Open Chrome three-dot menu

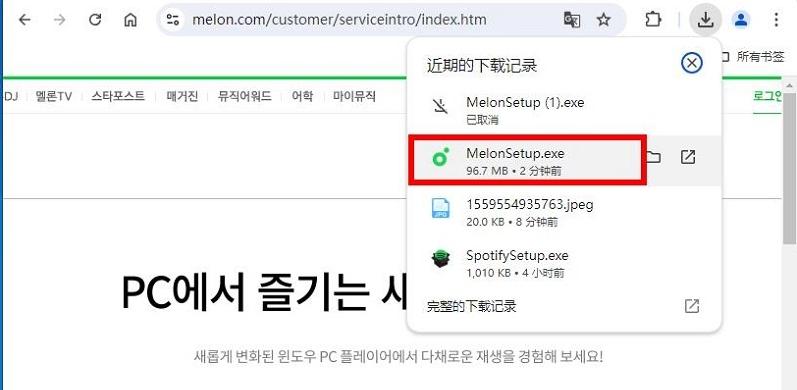tap(776, 20)
